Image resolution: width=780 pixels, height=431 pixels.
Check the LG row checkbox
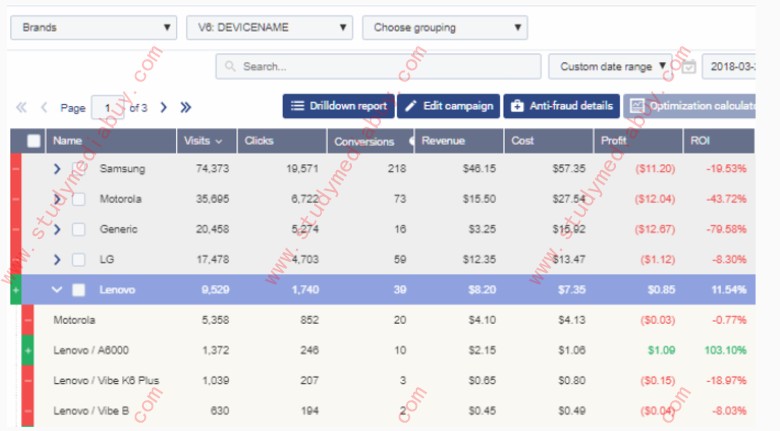pos(79,259)
